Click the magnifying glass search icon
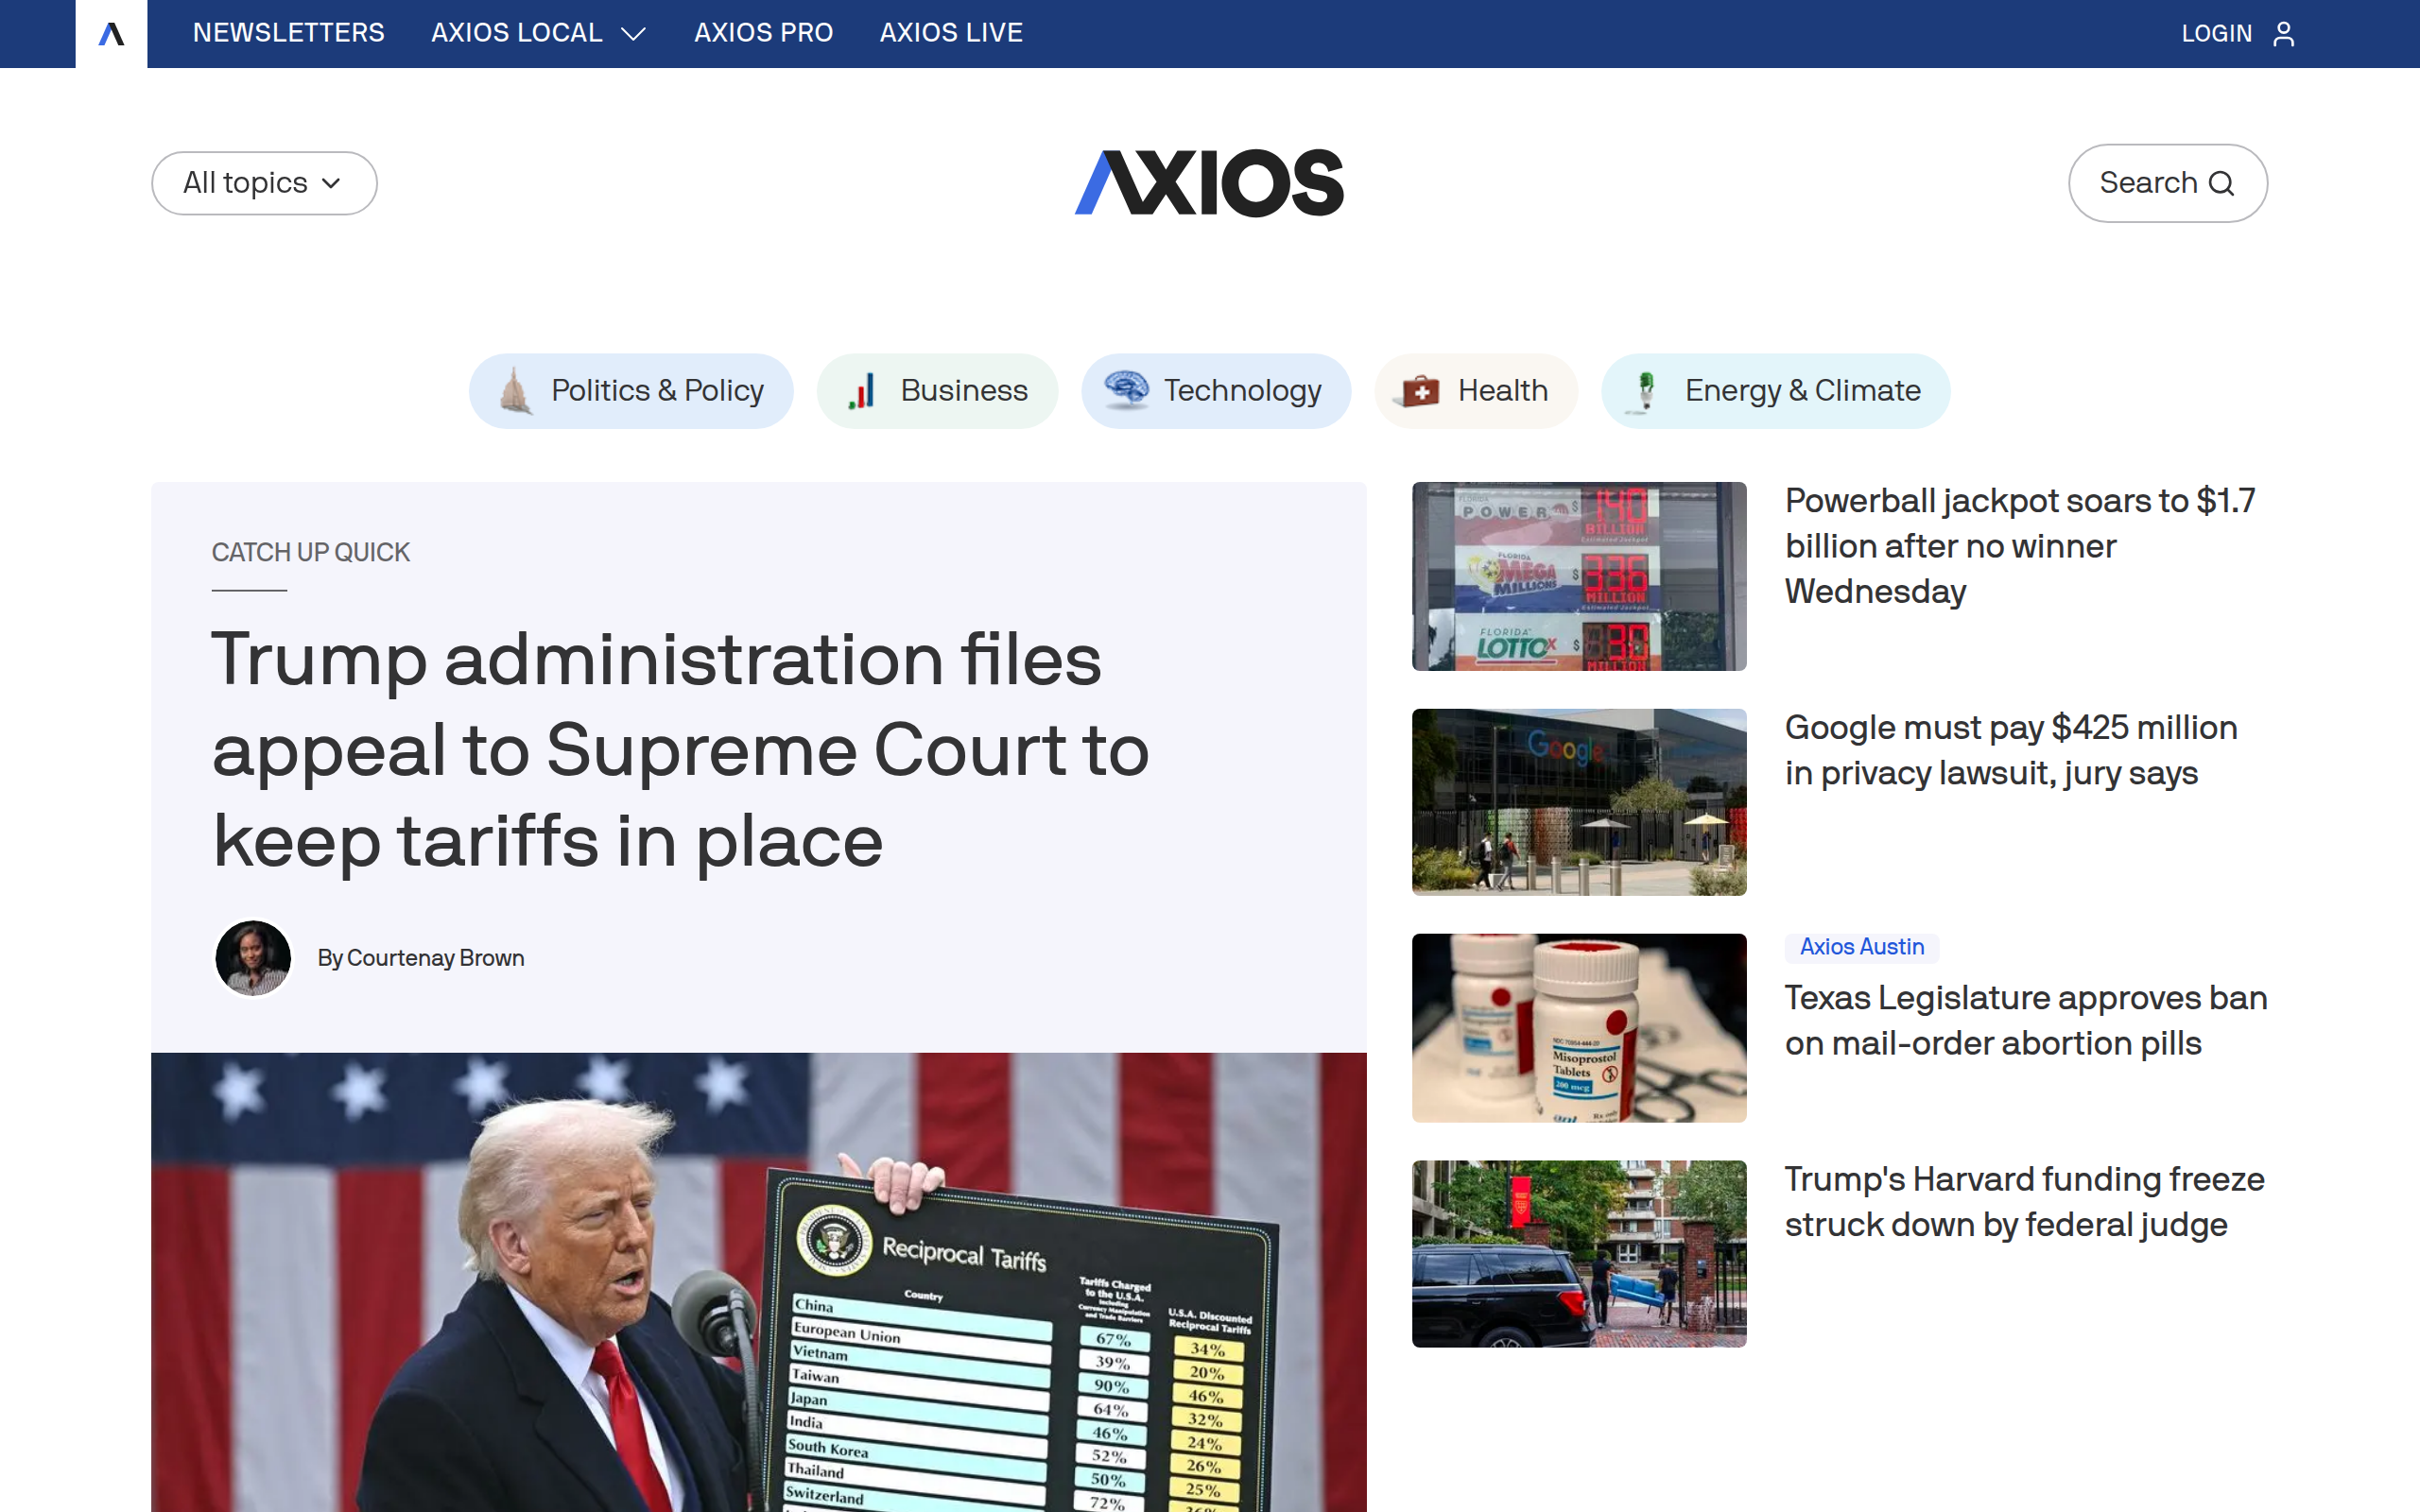The height and width of the screenshot is (1512, 2420). (x=2221, y=184)
